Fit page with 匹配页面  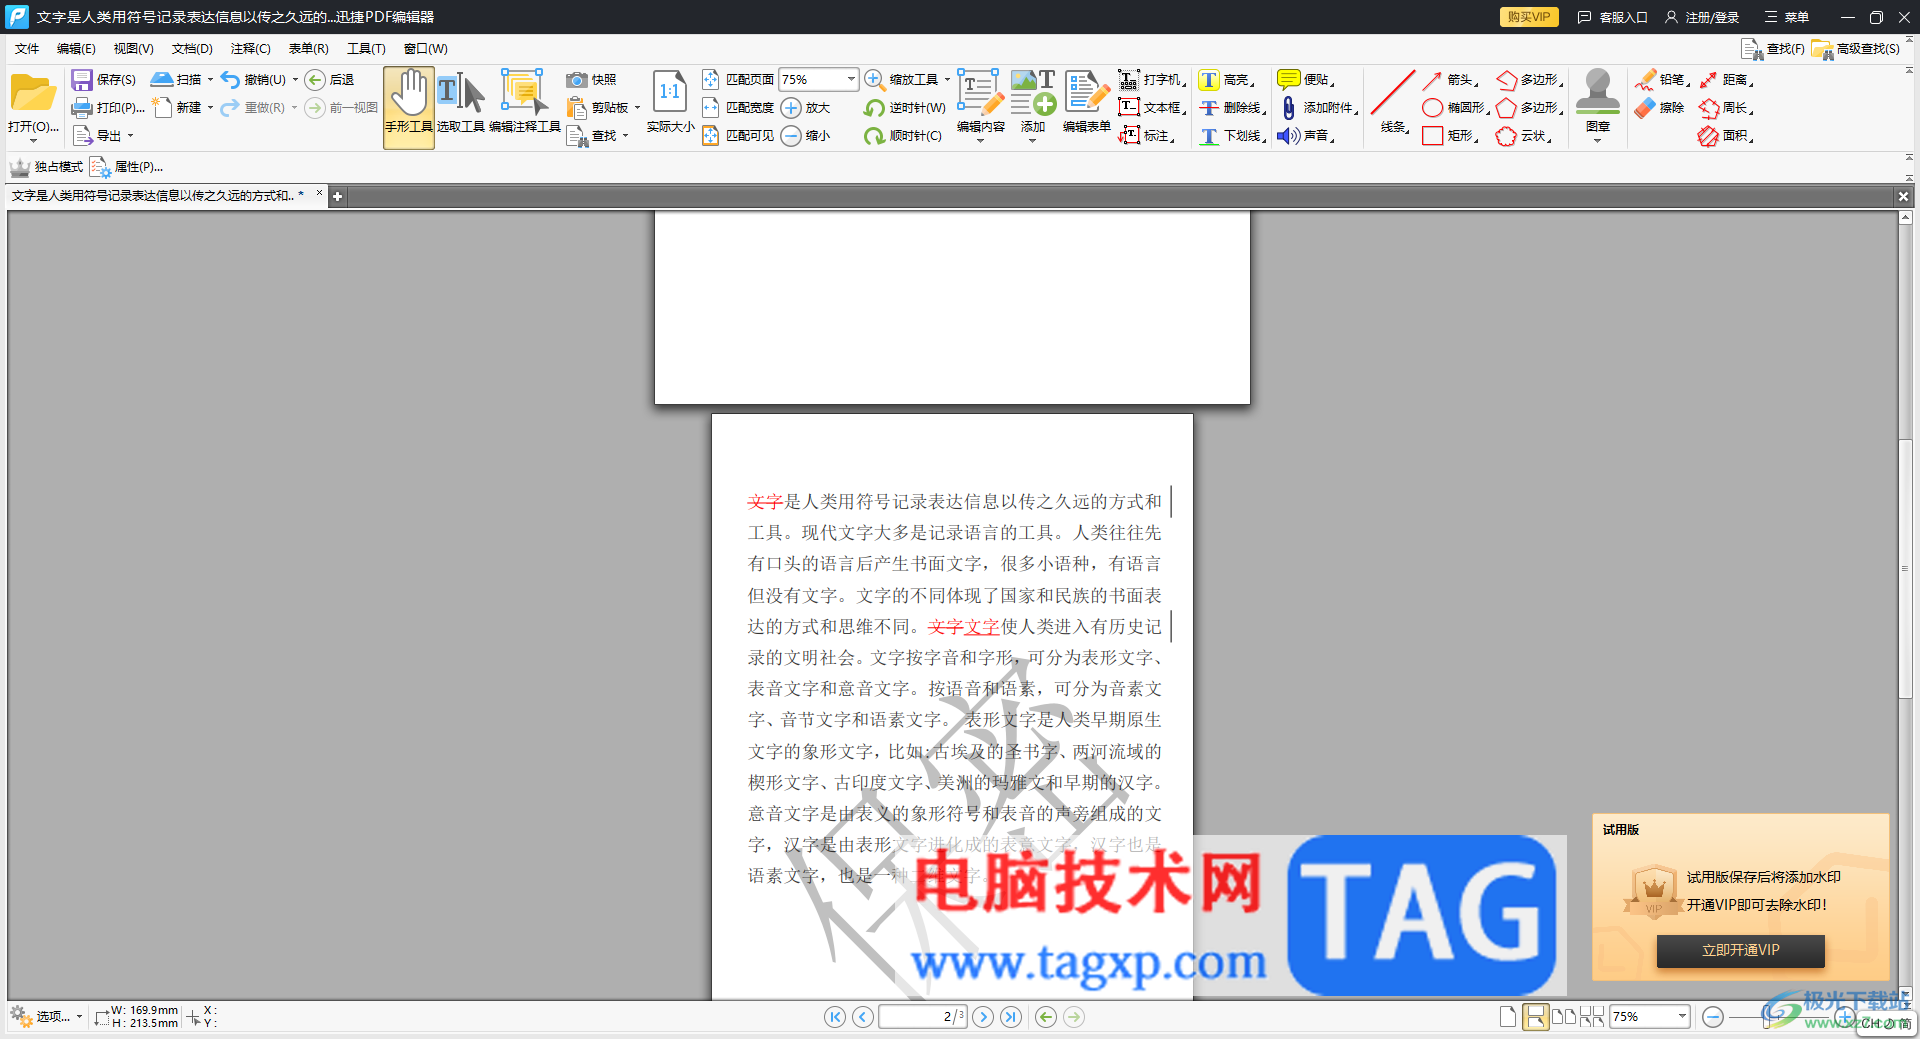(x=738, y=80)
